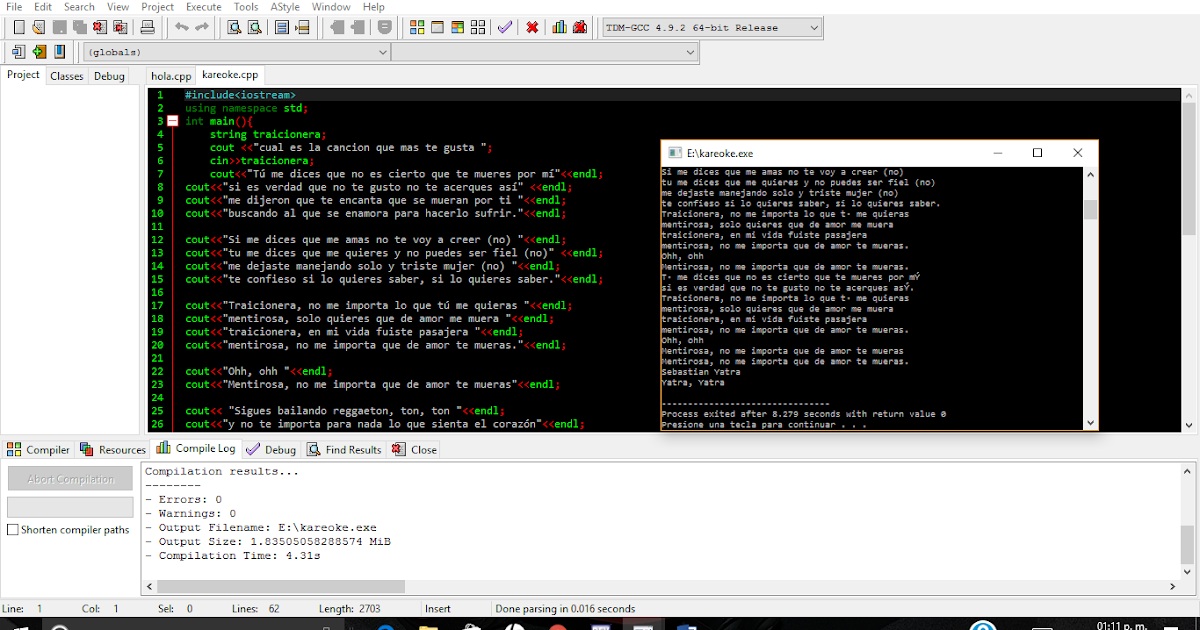Open profiling analysis chart icon
This screenshot has height=630, width=1200.
557,27
